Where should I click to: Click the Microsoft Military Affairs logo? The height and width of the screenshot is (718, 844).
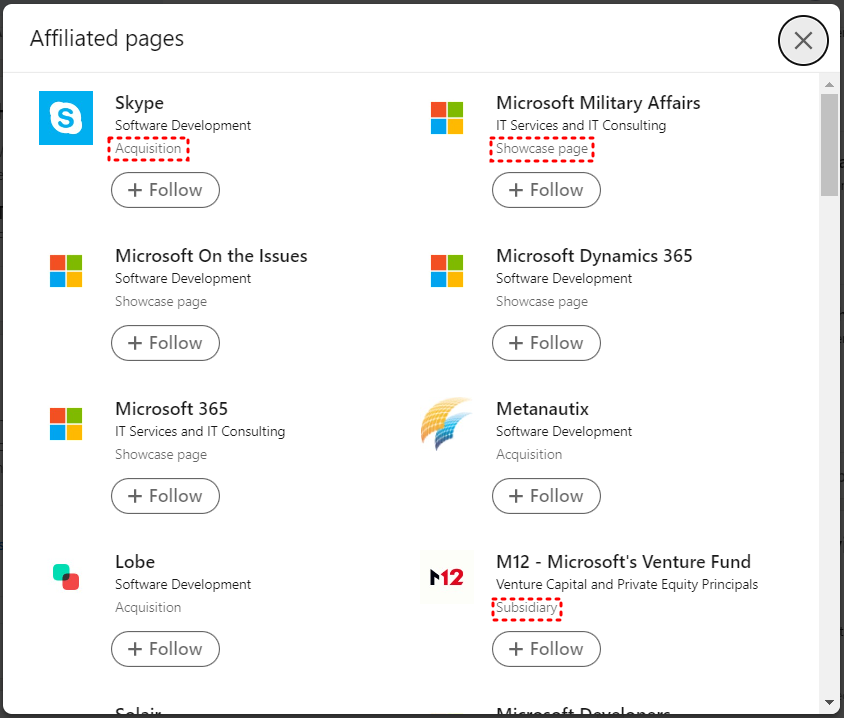coord(447,118)
